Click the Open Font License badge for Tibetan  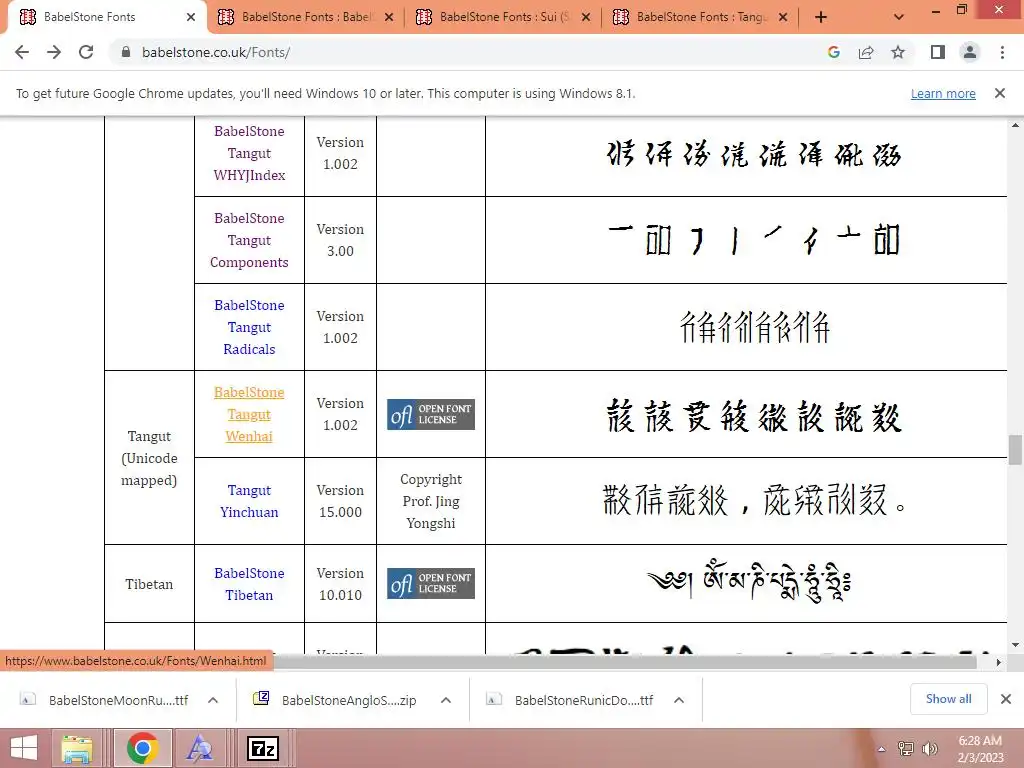click(x=431, y=583)
